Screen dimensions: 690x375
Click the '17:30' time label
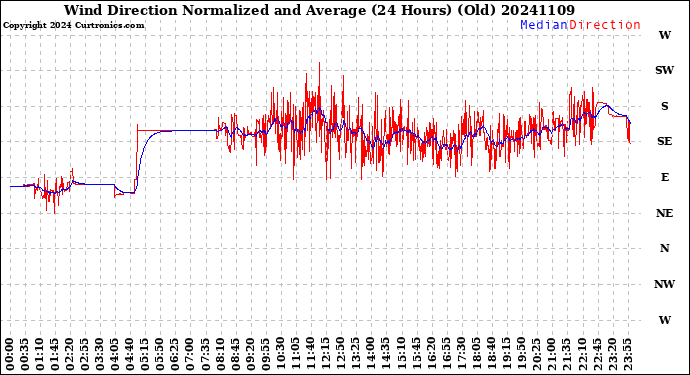(461, 354)
